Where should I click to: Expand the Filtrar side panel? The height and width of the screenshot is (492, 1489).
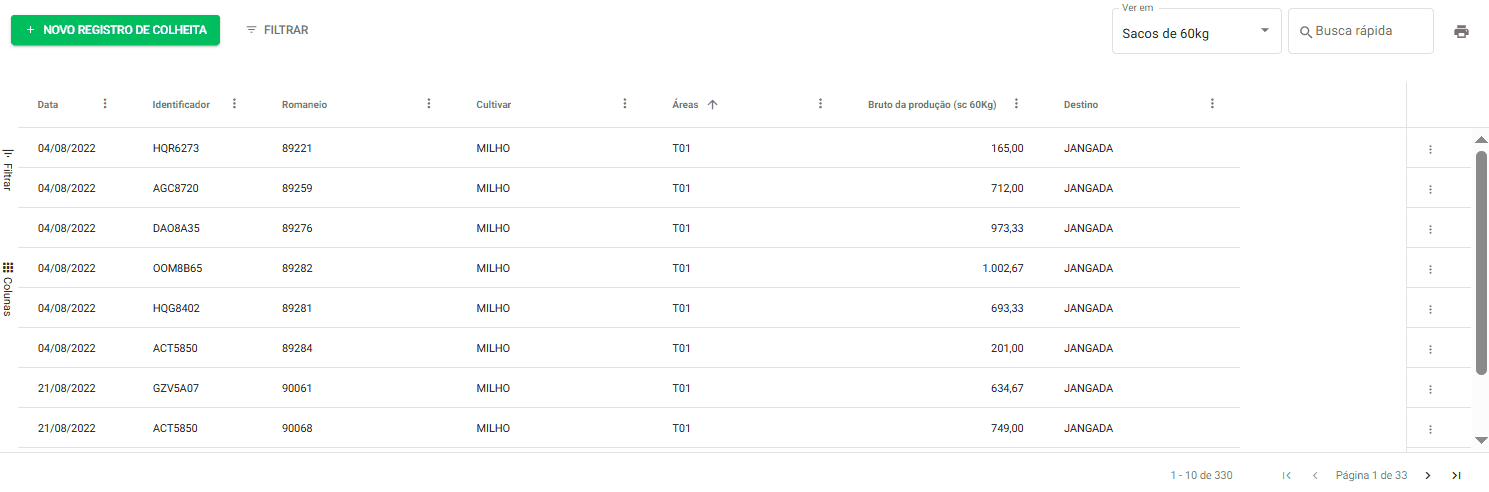click(7, 170)
